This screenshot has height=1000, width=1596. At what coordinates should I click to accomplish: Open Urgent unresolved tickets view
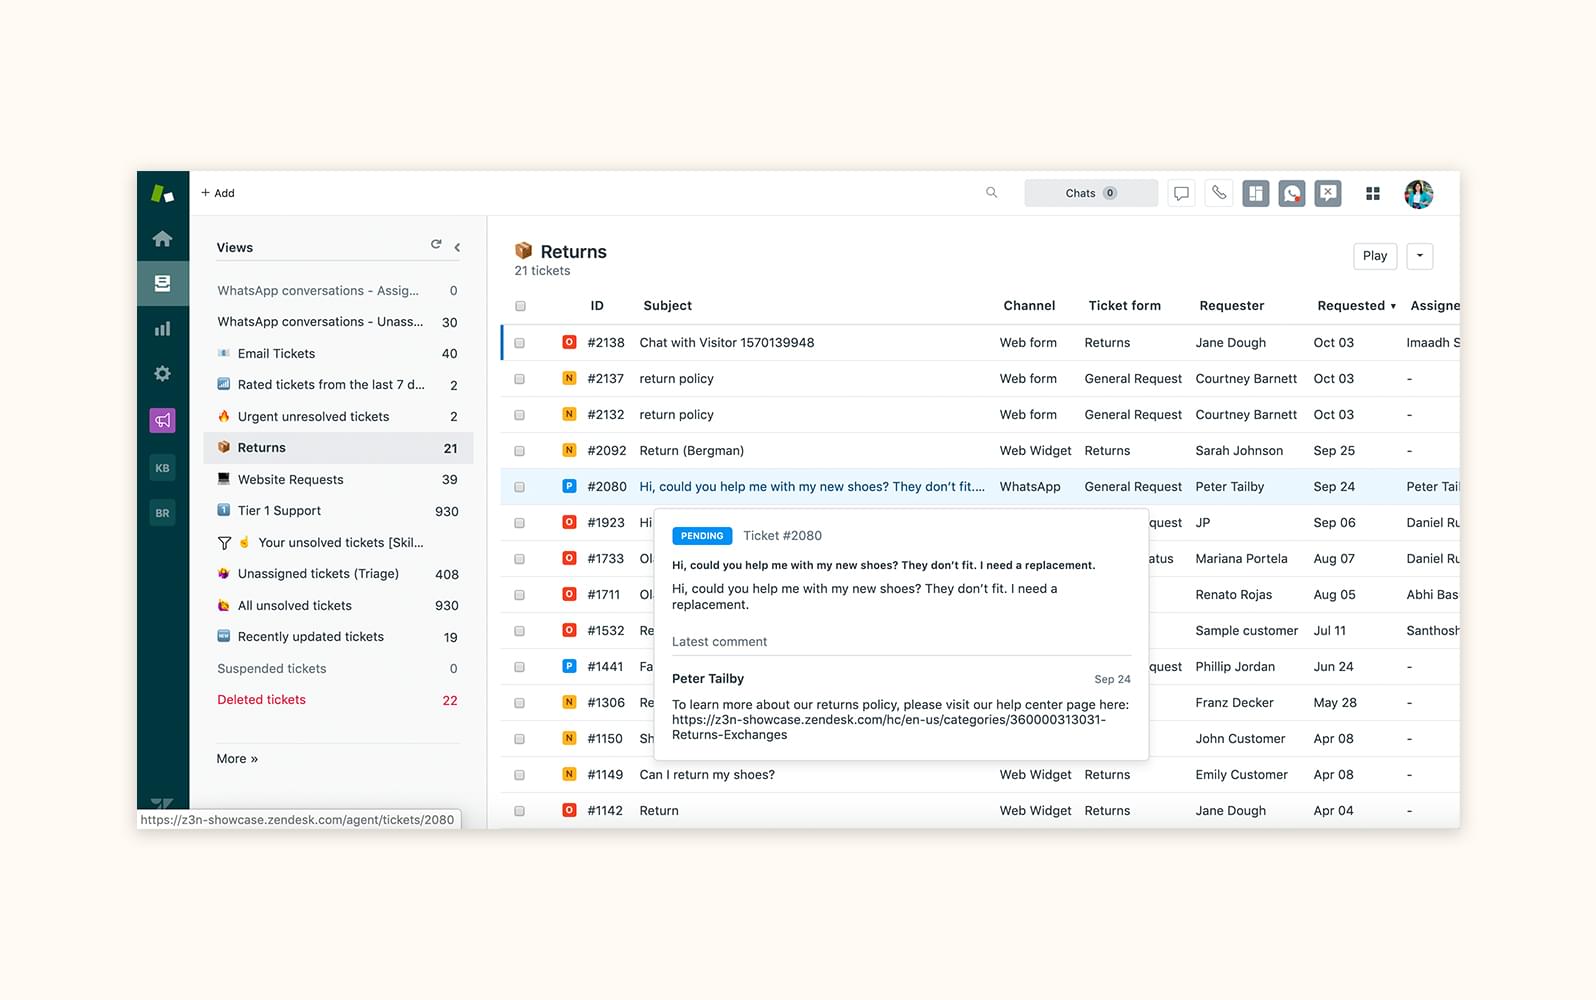tap(338, 417)
